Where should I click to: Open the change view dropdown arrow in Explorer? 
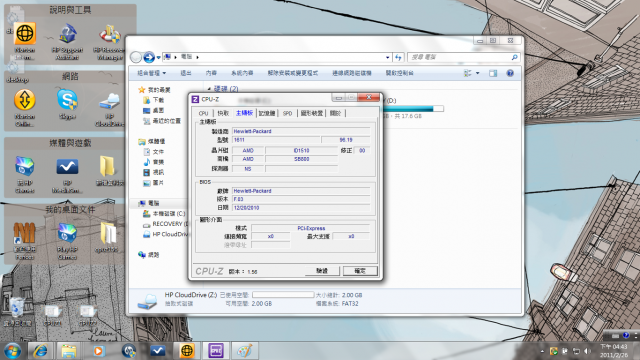click(478, 73)
